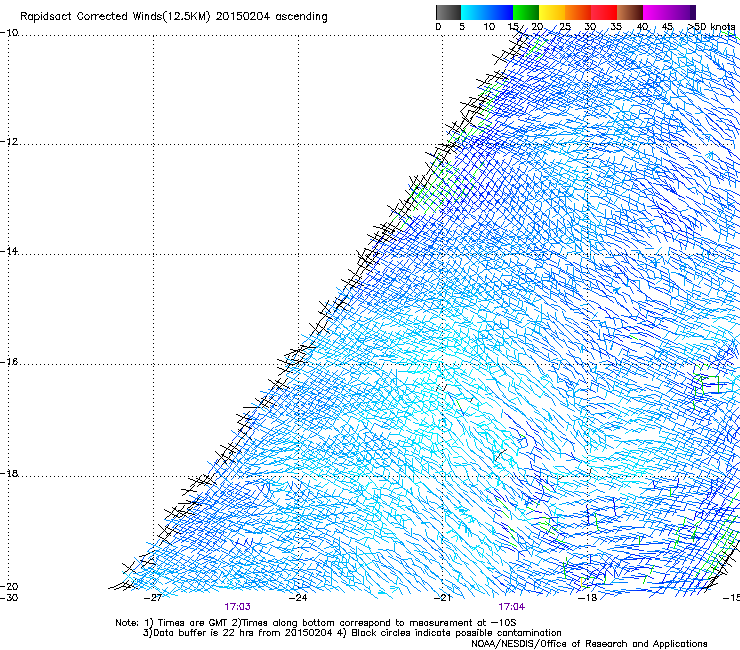Click the brown 35-40 knots color band
The width and height of the screenshot is (740, 650).
coord(630,12)
